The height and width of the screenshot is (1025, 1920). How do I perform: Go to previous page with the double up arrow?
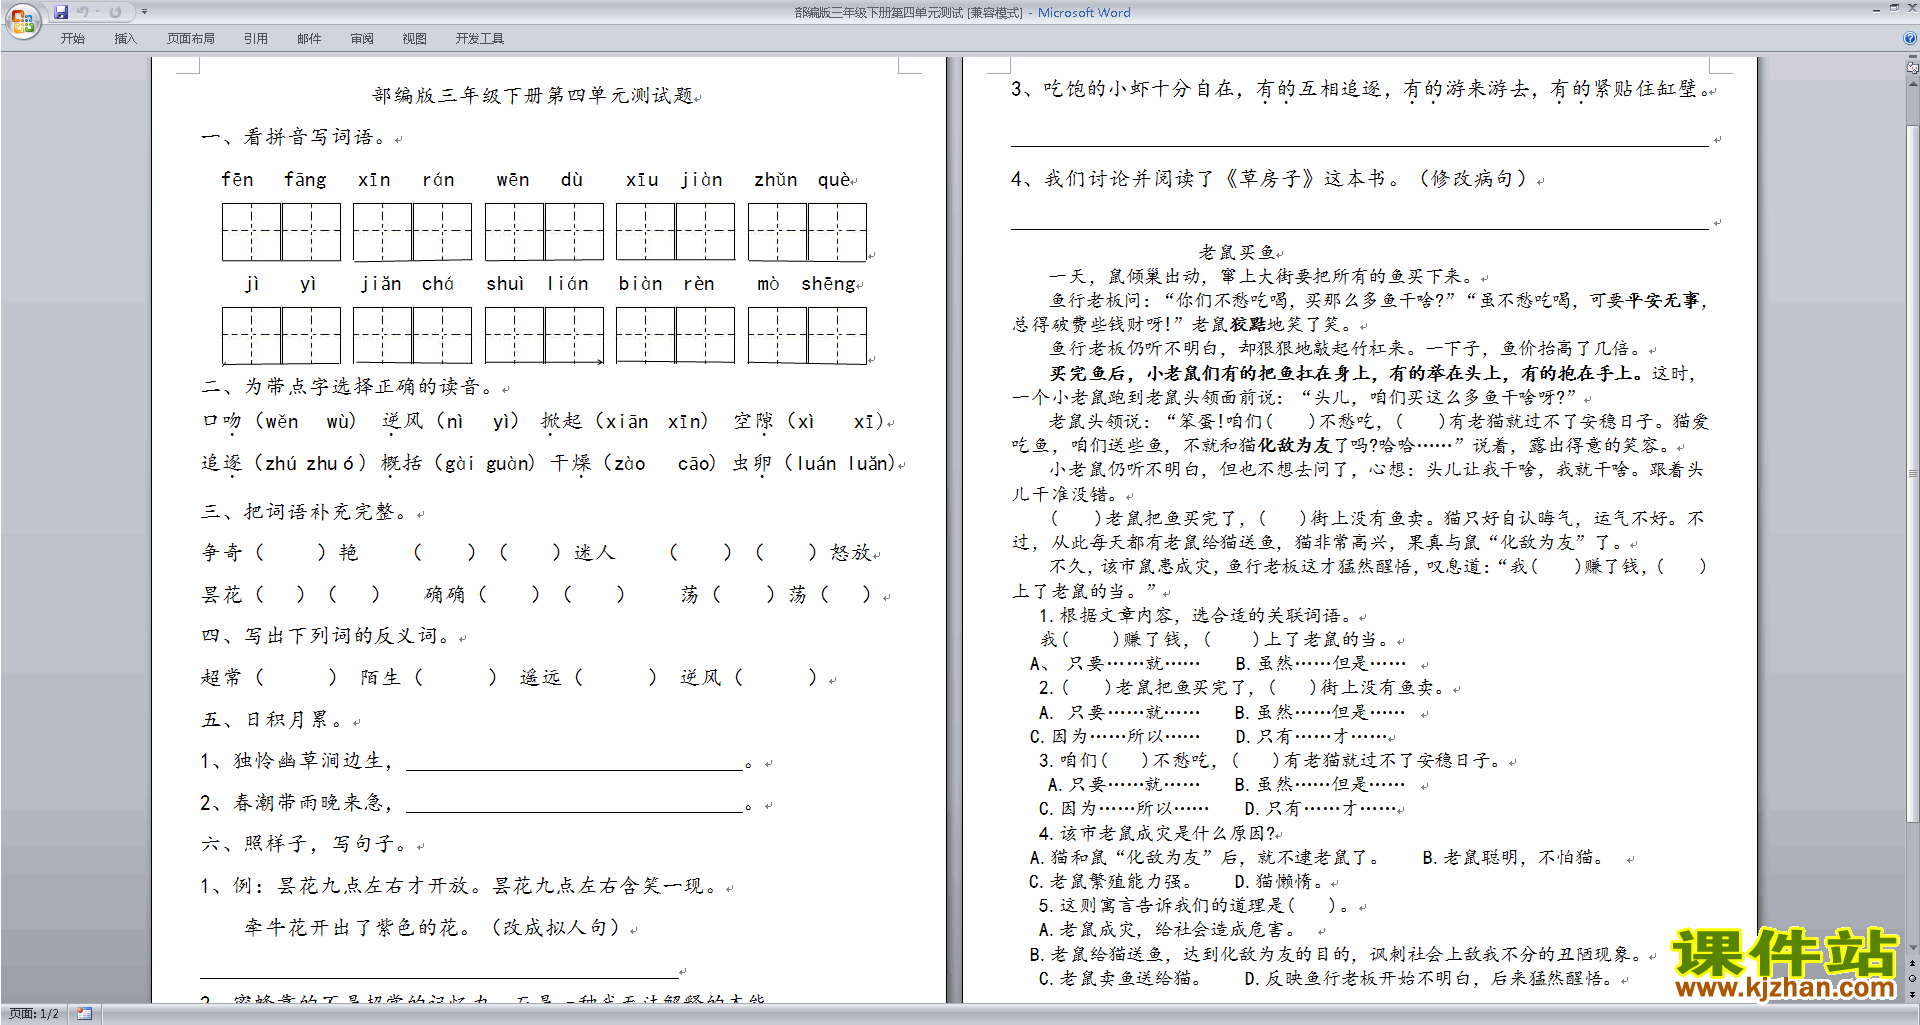[x=1913, y=964]
